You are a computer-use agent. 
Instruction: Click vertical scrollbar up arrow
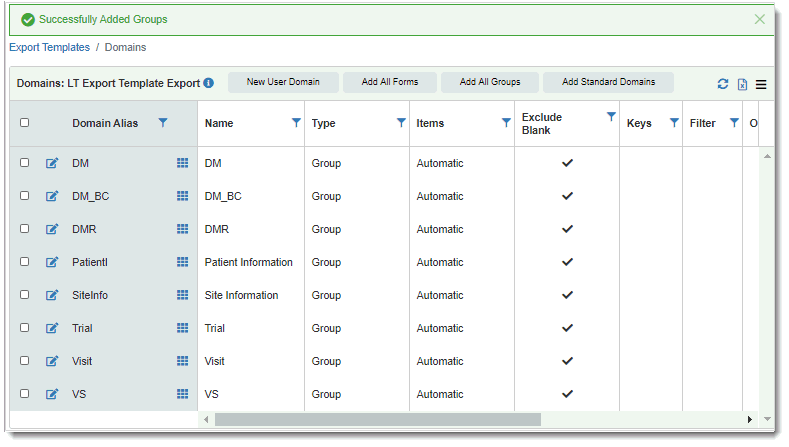point(767,157)
